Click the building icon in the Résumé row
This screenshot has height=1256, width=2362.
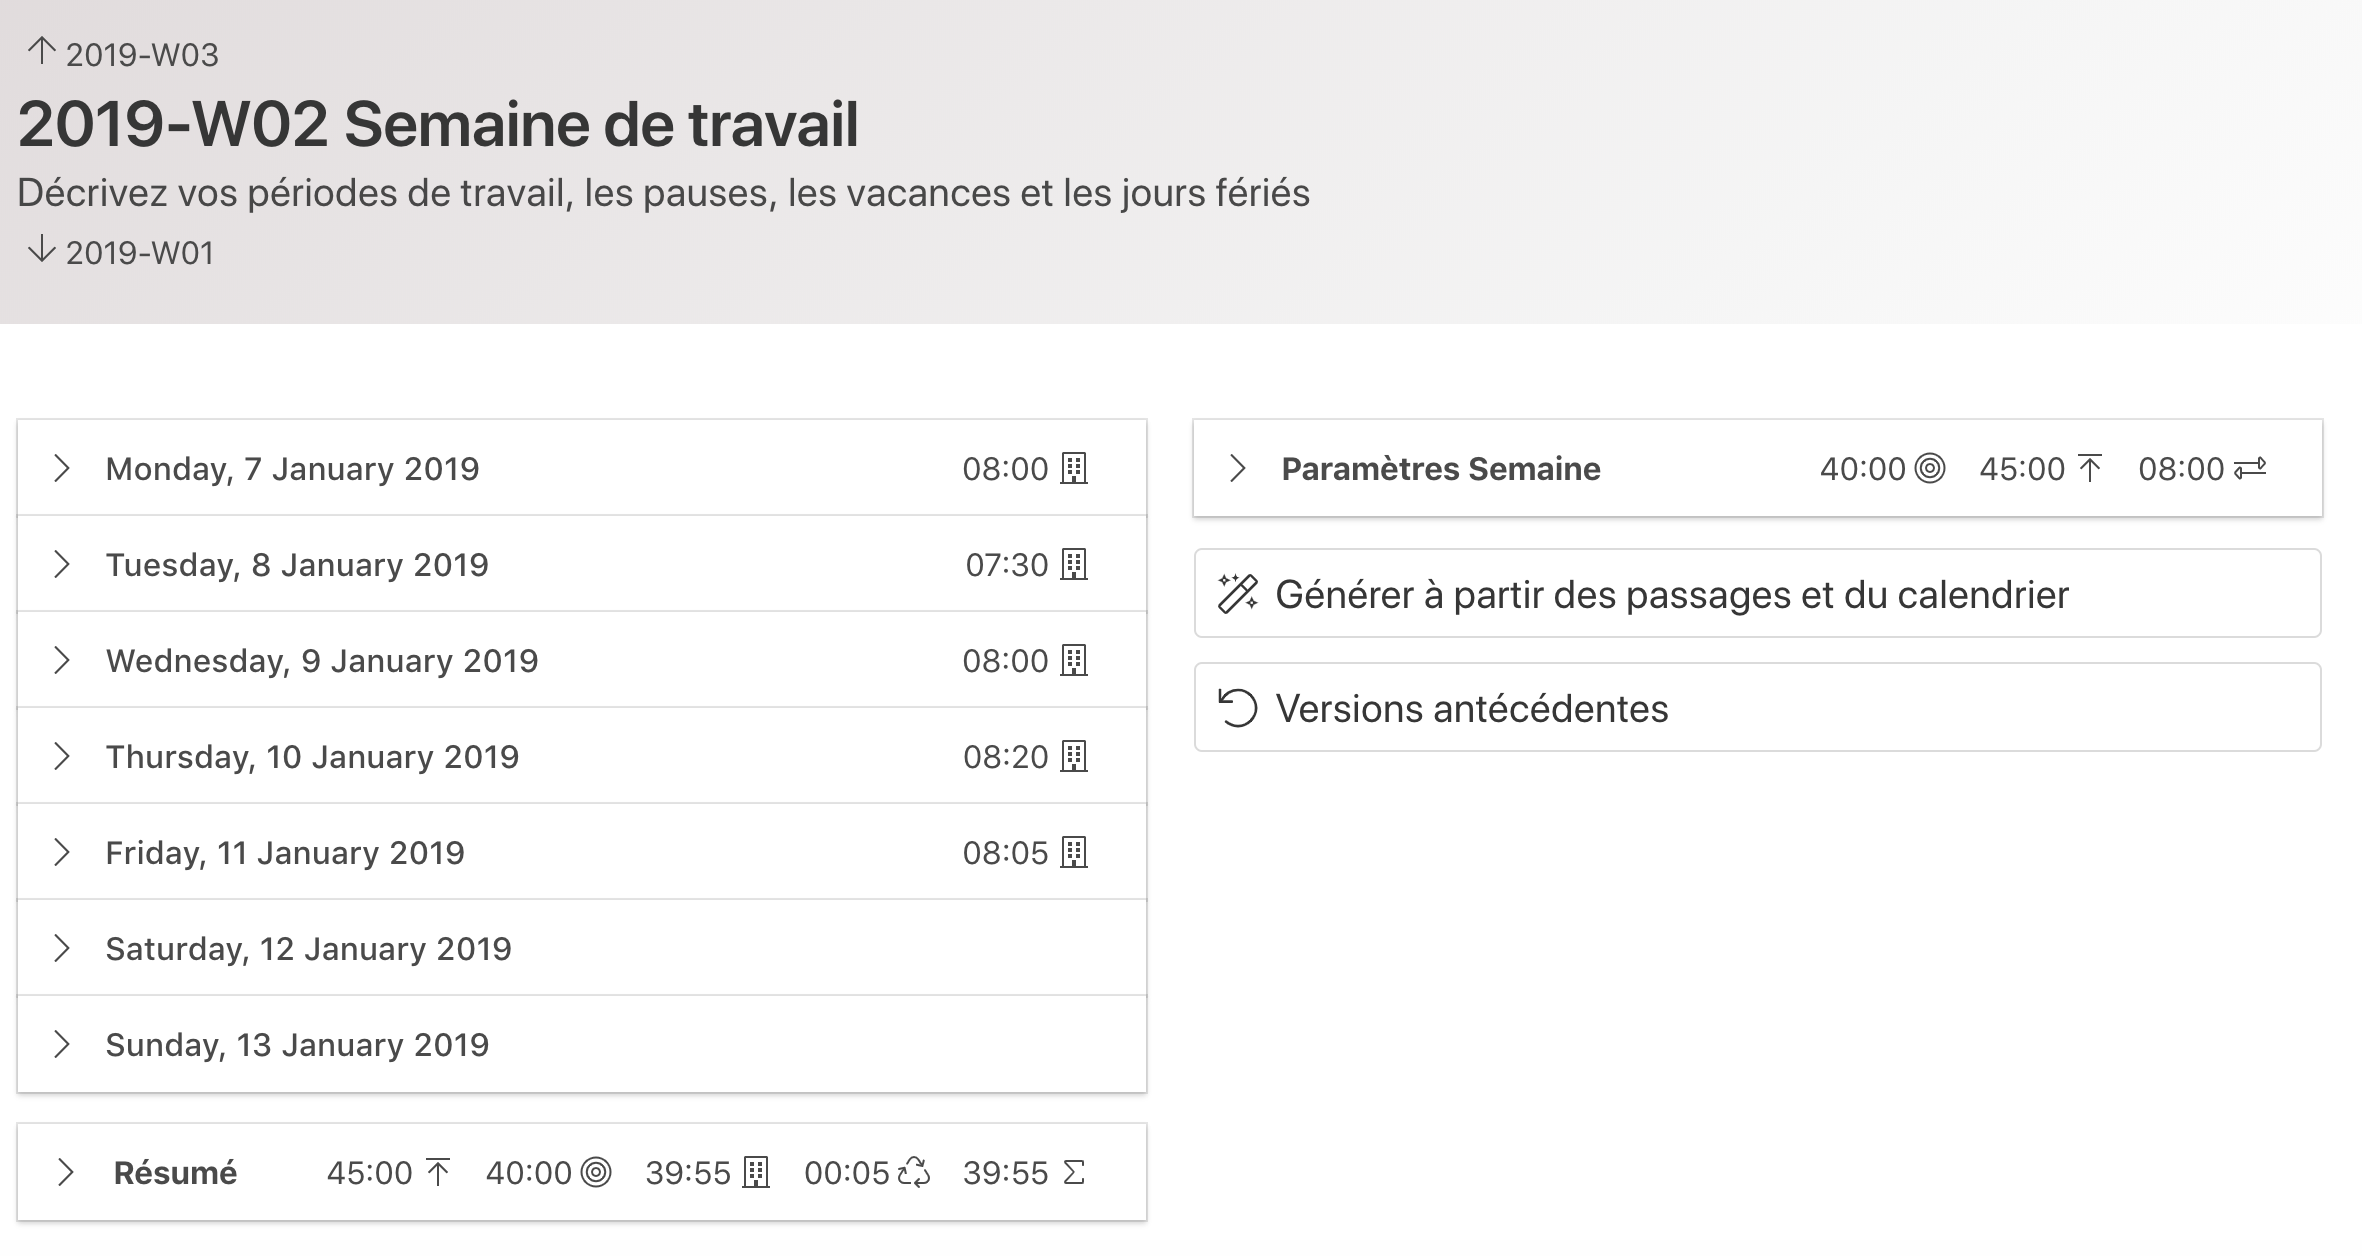pos(756,1173)
